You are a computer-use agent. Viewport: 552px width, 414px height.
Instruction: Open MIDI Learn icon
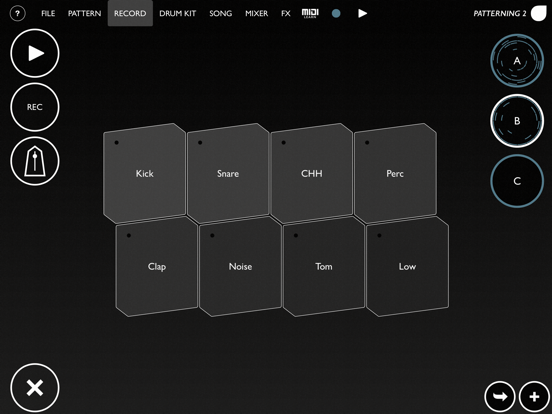(310, 13)
